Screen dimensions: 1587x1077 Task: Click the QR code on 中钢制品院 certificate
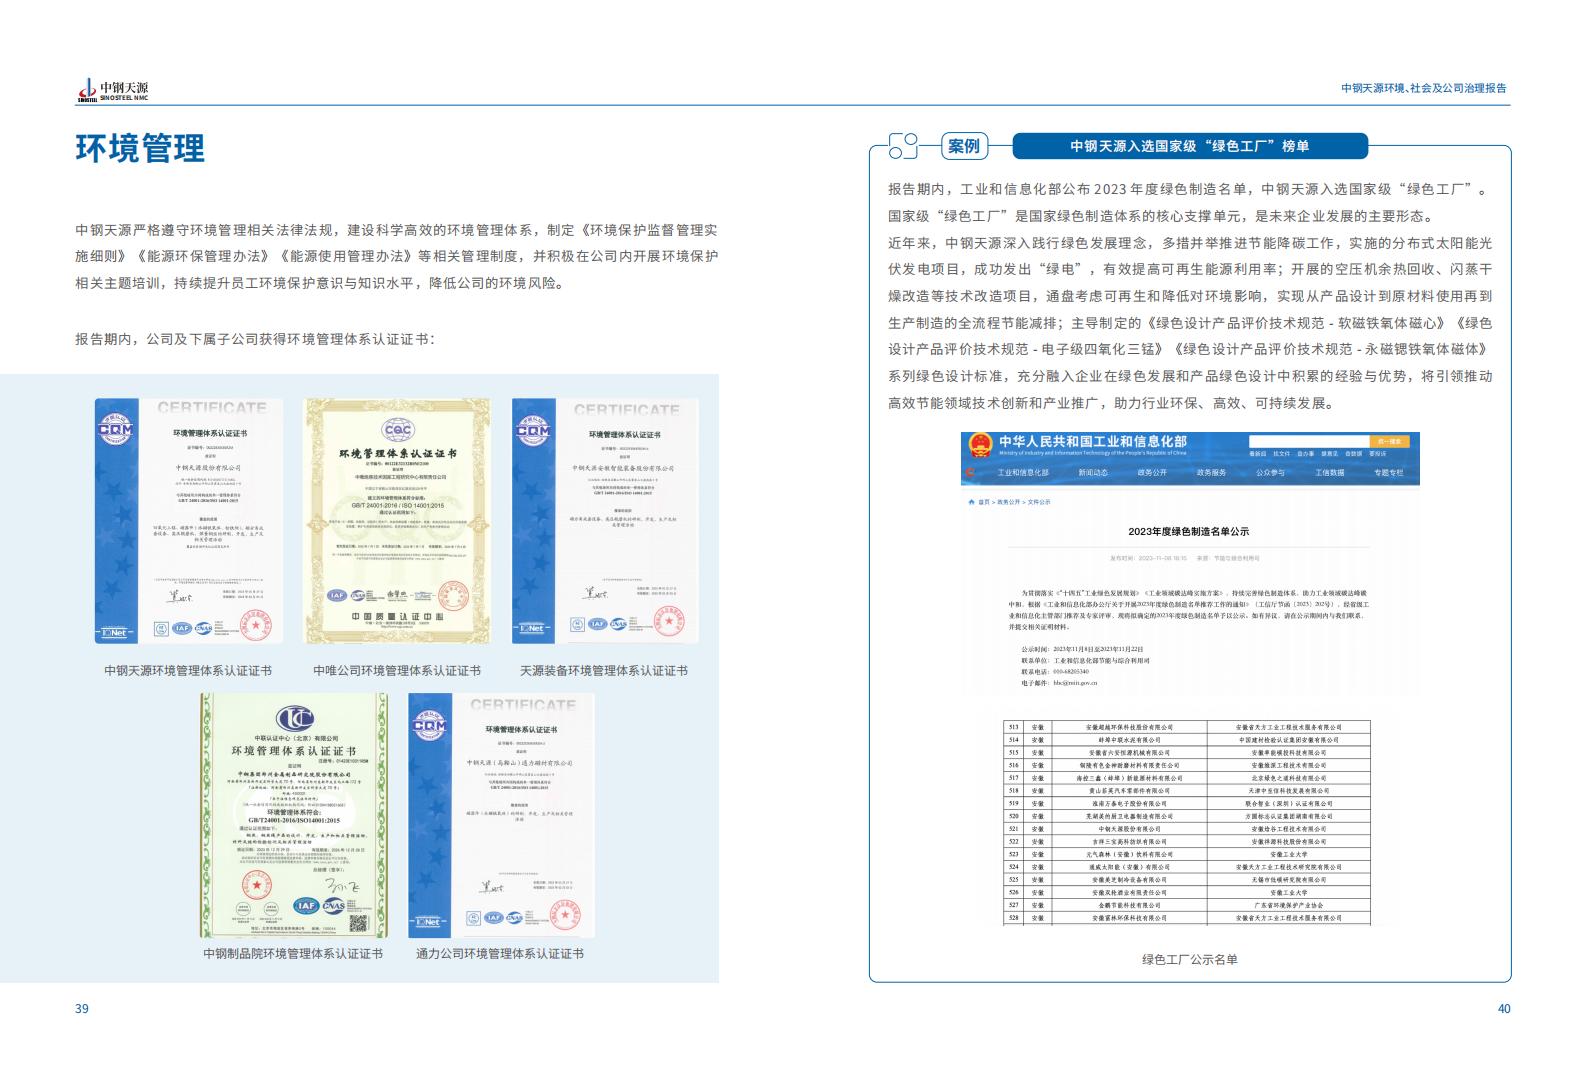coord(360,921)
